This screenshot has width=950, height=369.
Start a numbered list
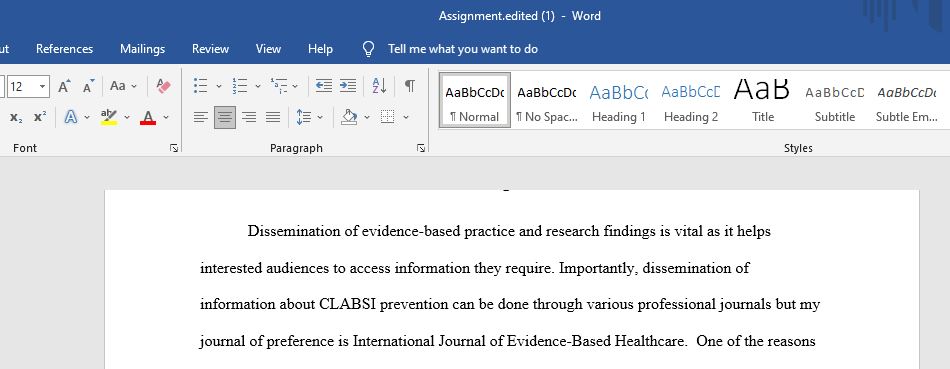tap(240, 86)
